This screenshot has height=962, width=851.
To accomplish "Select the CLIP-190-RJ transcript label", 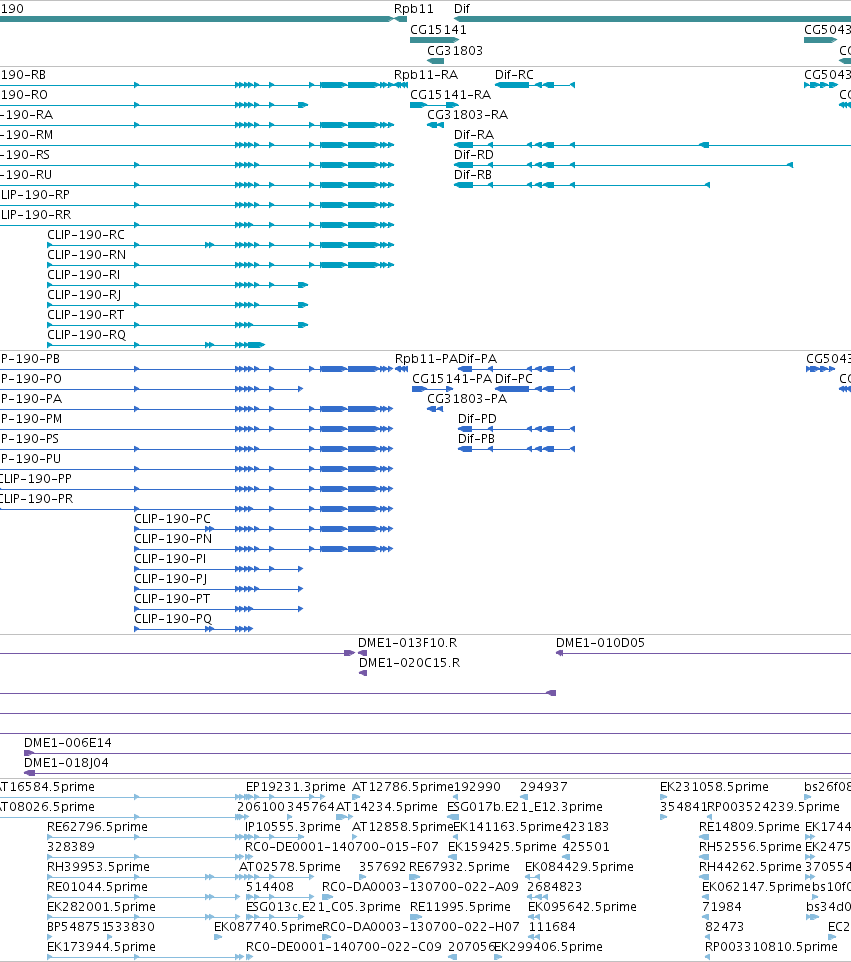I will click(84, 294).
